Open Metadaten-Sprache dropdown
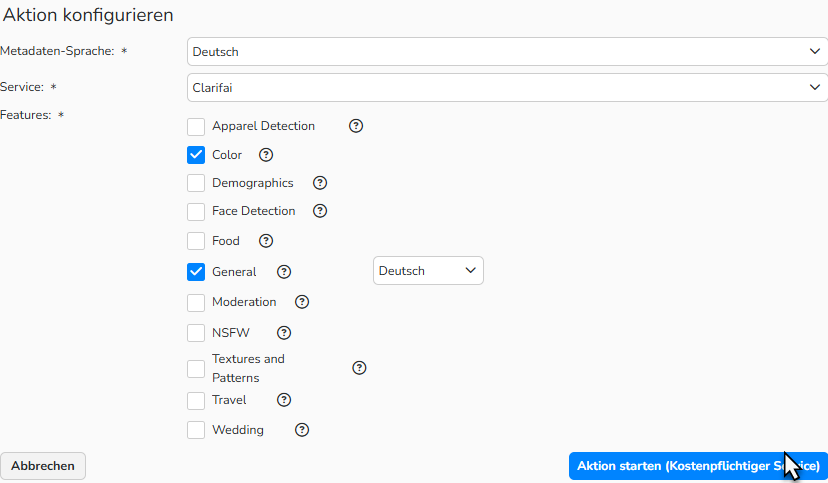The image size is (828, 483). pos(507,52)
